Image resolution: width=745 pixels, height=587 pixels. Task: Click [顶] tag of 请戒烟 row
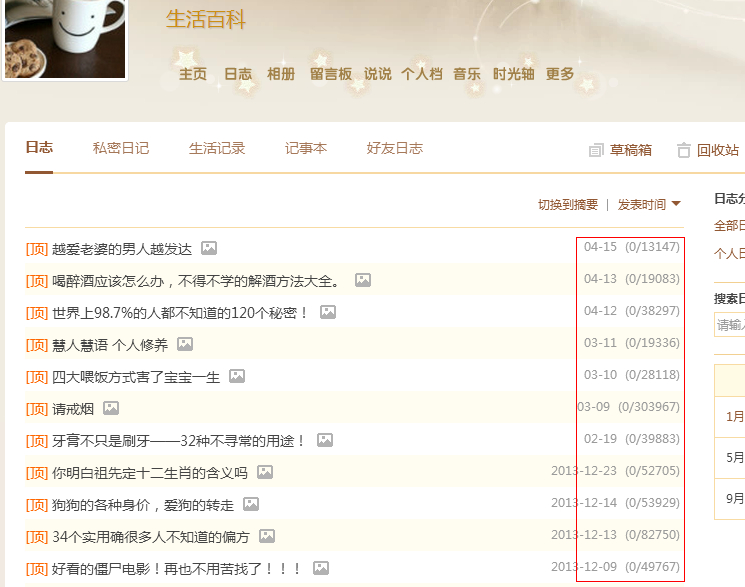point(37,409)
